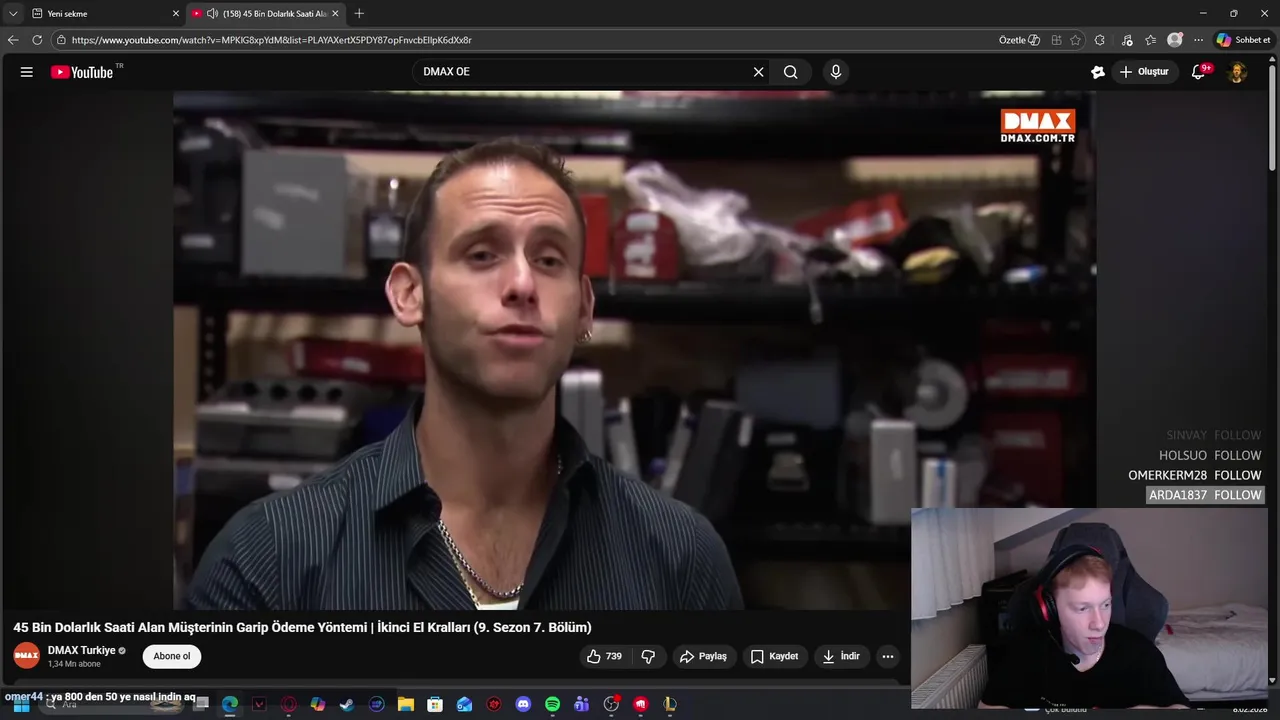Open Spotify from the taskbar
Image resolution: width=1280 pixels, height=720 pixels.
[553, 704]
